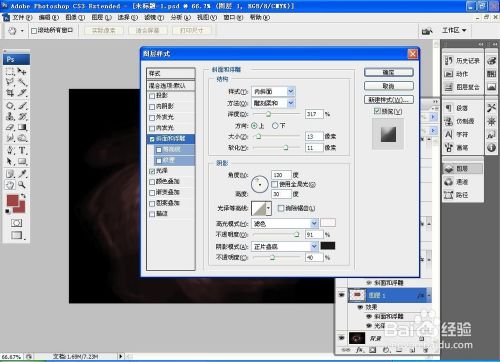This screenshot has height=362, width=500.
Task: Enable the 颜色叠加 (Color Overlay) checkbox
Action: coord(152,182)
